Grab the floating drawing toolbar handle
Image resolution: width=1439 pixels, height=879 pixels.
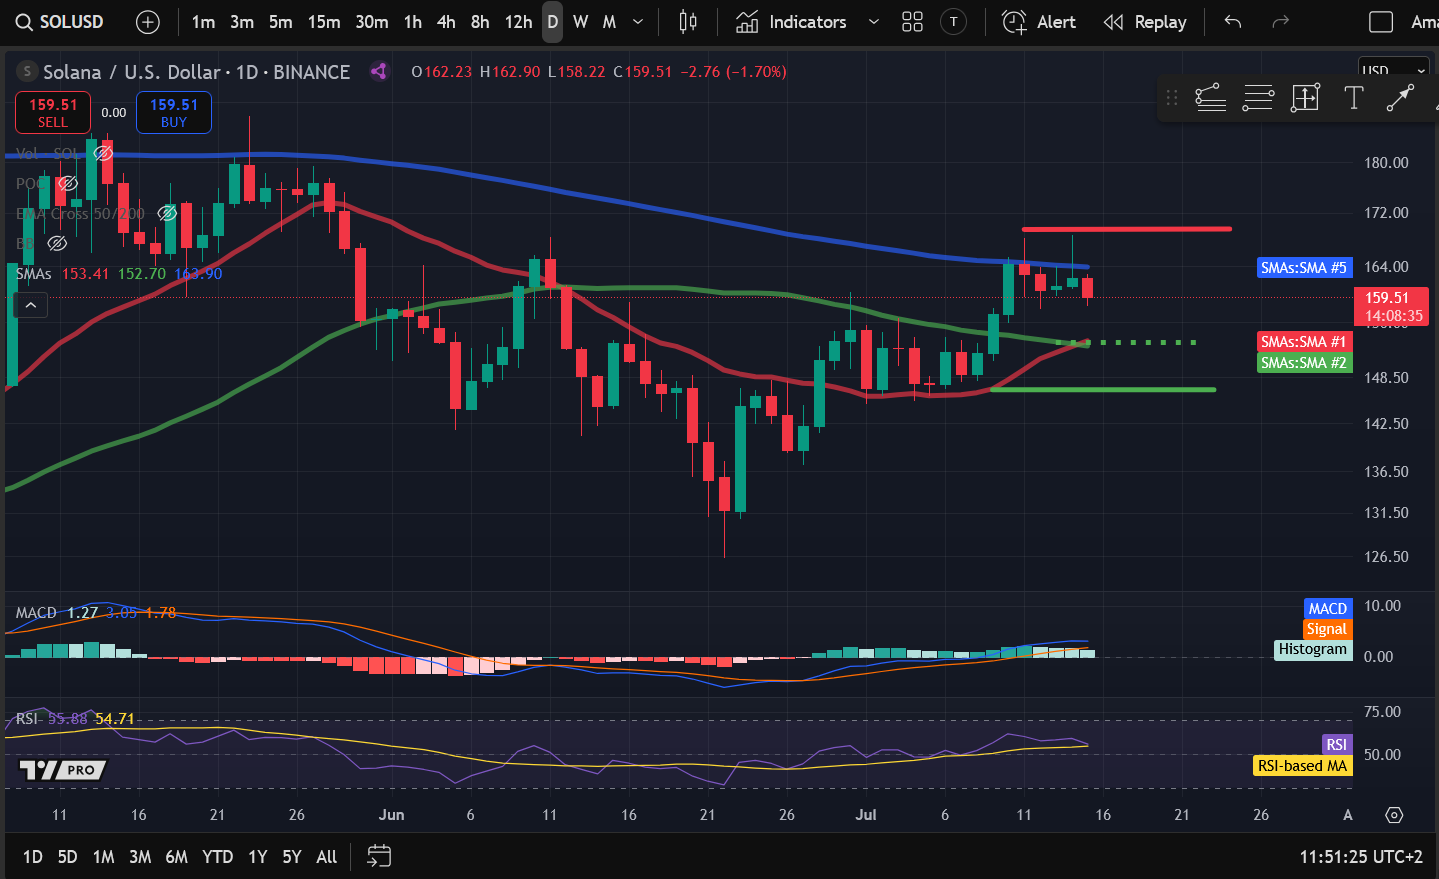point(1172,98)
